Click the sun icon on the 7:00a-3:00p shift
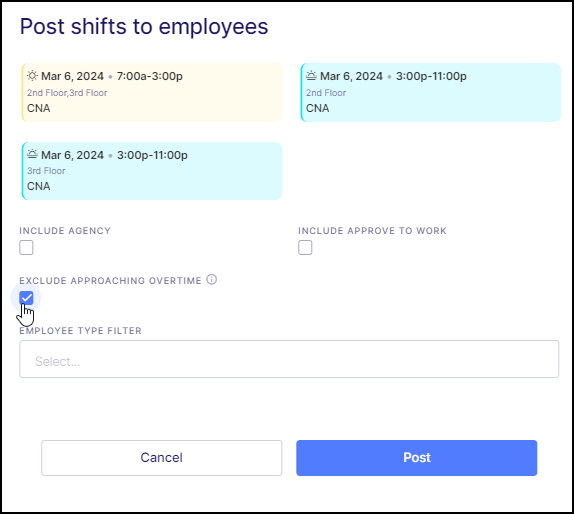This screenshot has width=574, height=514. [x=32, y=76]
